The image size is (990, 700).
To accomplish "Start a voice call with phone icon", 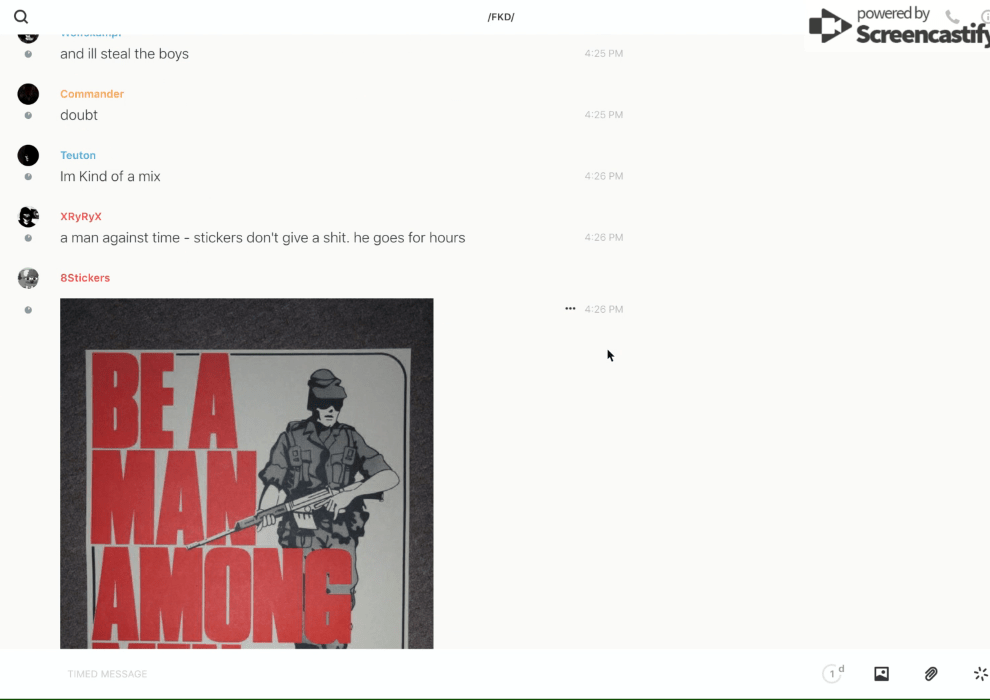I will pyautogui.click(x=952, y=17).
